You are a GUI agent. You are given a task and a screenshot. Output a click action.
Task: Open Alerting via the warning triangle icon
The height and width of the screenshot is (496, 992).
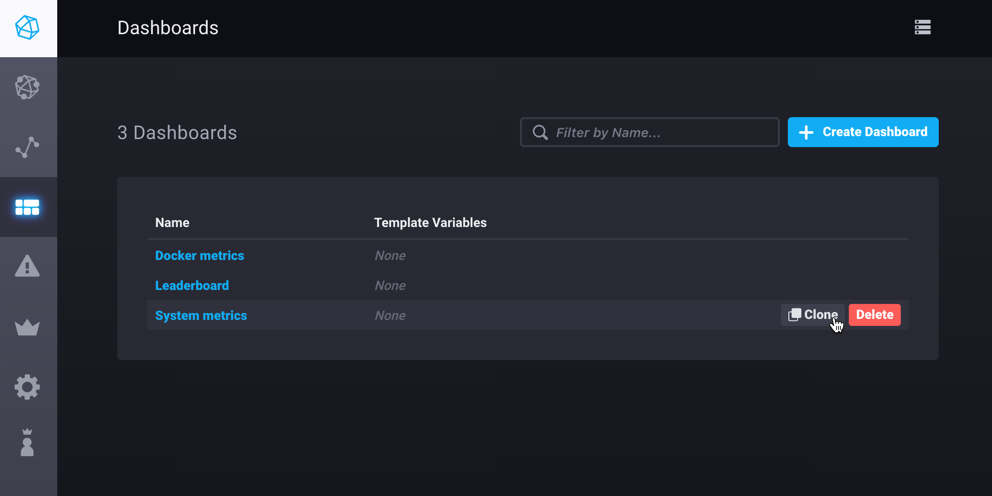[x=28, y=266]
